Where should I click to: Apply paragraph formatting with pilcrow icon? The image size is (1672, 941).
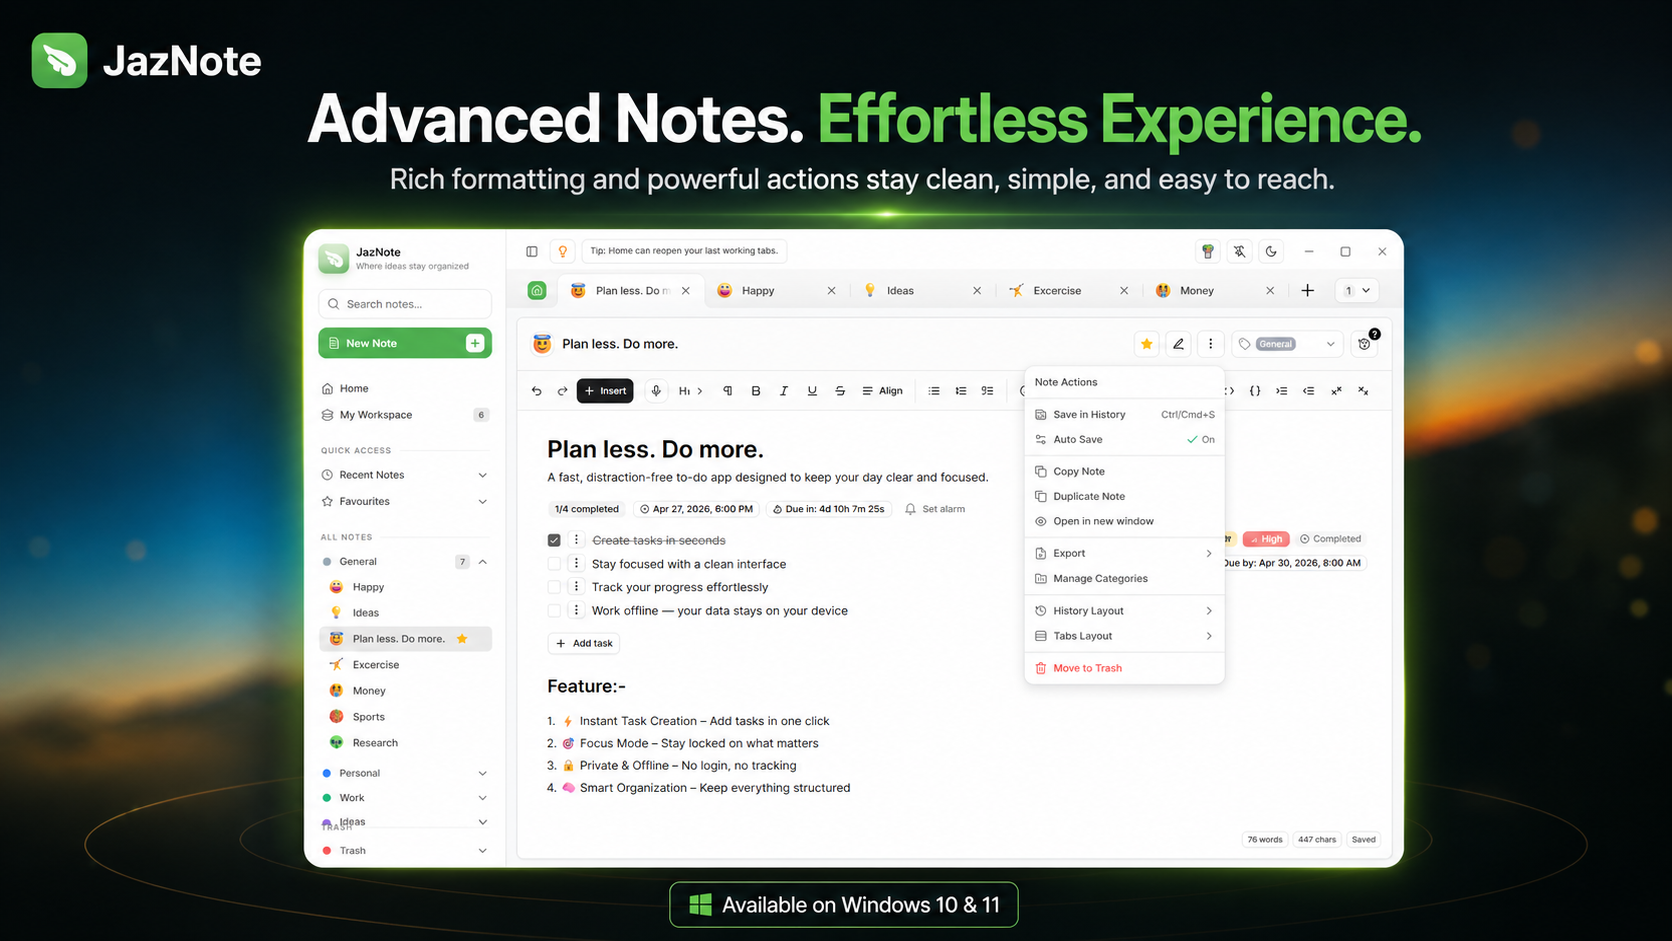point(728,391)
